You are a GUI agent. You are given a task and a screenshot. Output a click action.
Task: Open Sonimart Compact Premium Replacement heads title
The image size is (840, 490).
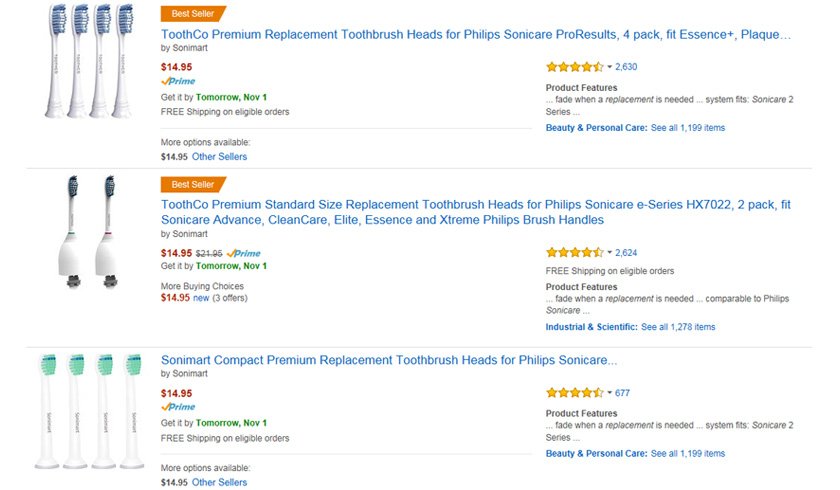tap(389, 360)
